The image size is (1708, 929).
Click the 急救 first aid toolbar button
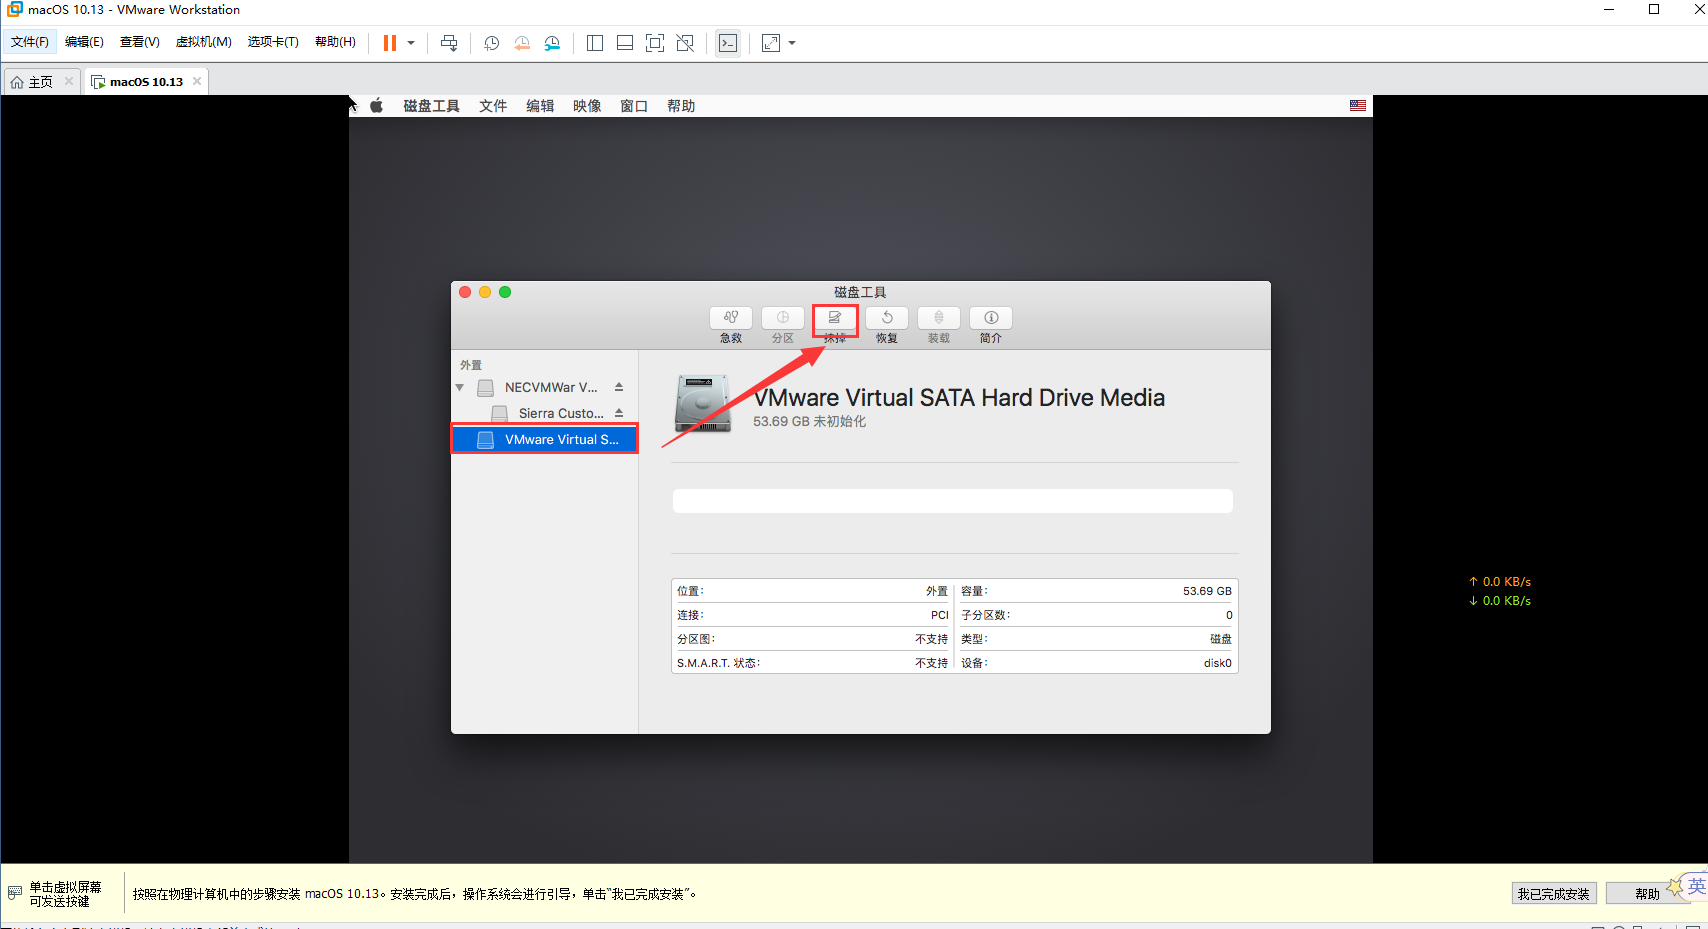coord(731,318)
